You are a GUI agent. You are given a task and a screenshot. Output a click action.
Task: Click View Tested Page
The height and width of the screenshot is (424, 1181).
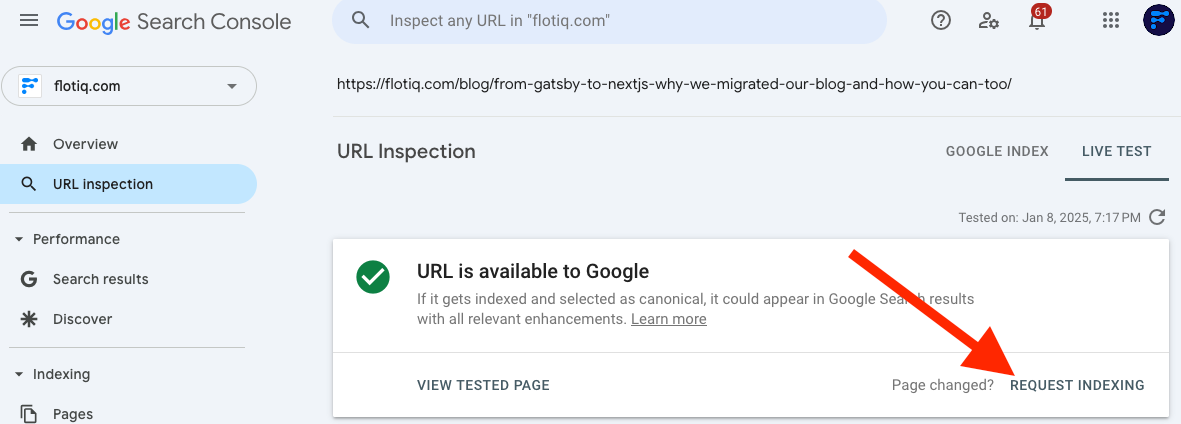pyautogui.click(x=484, y=385)
